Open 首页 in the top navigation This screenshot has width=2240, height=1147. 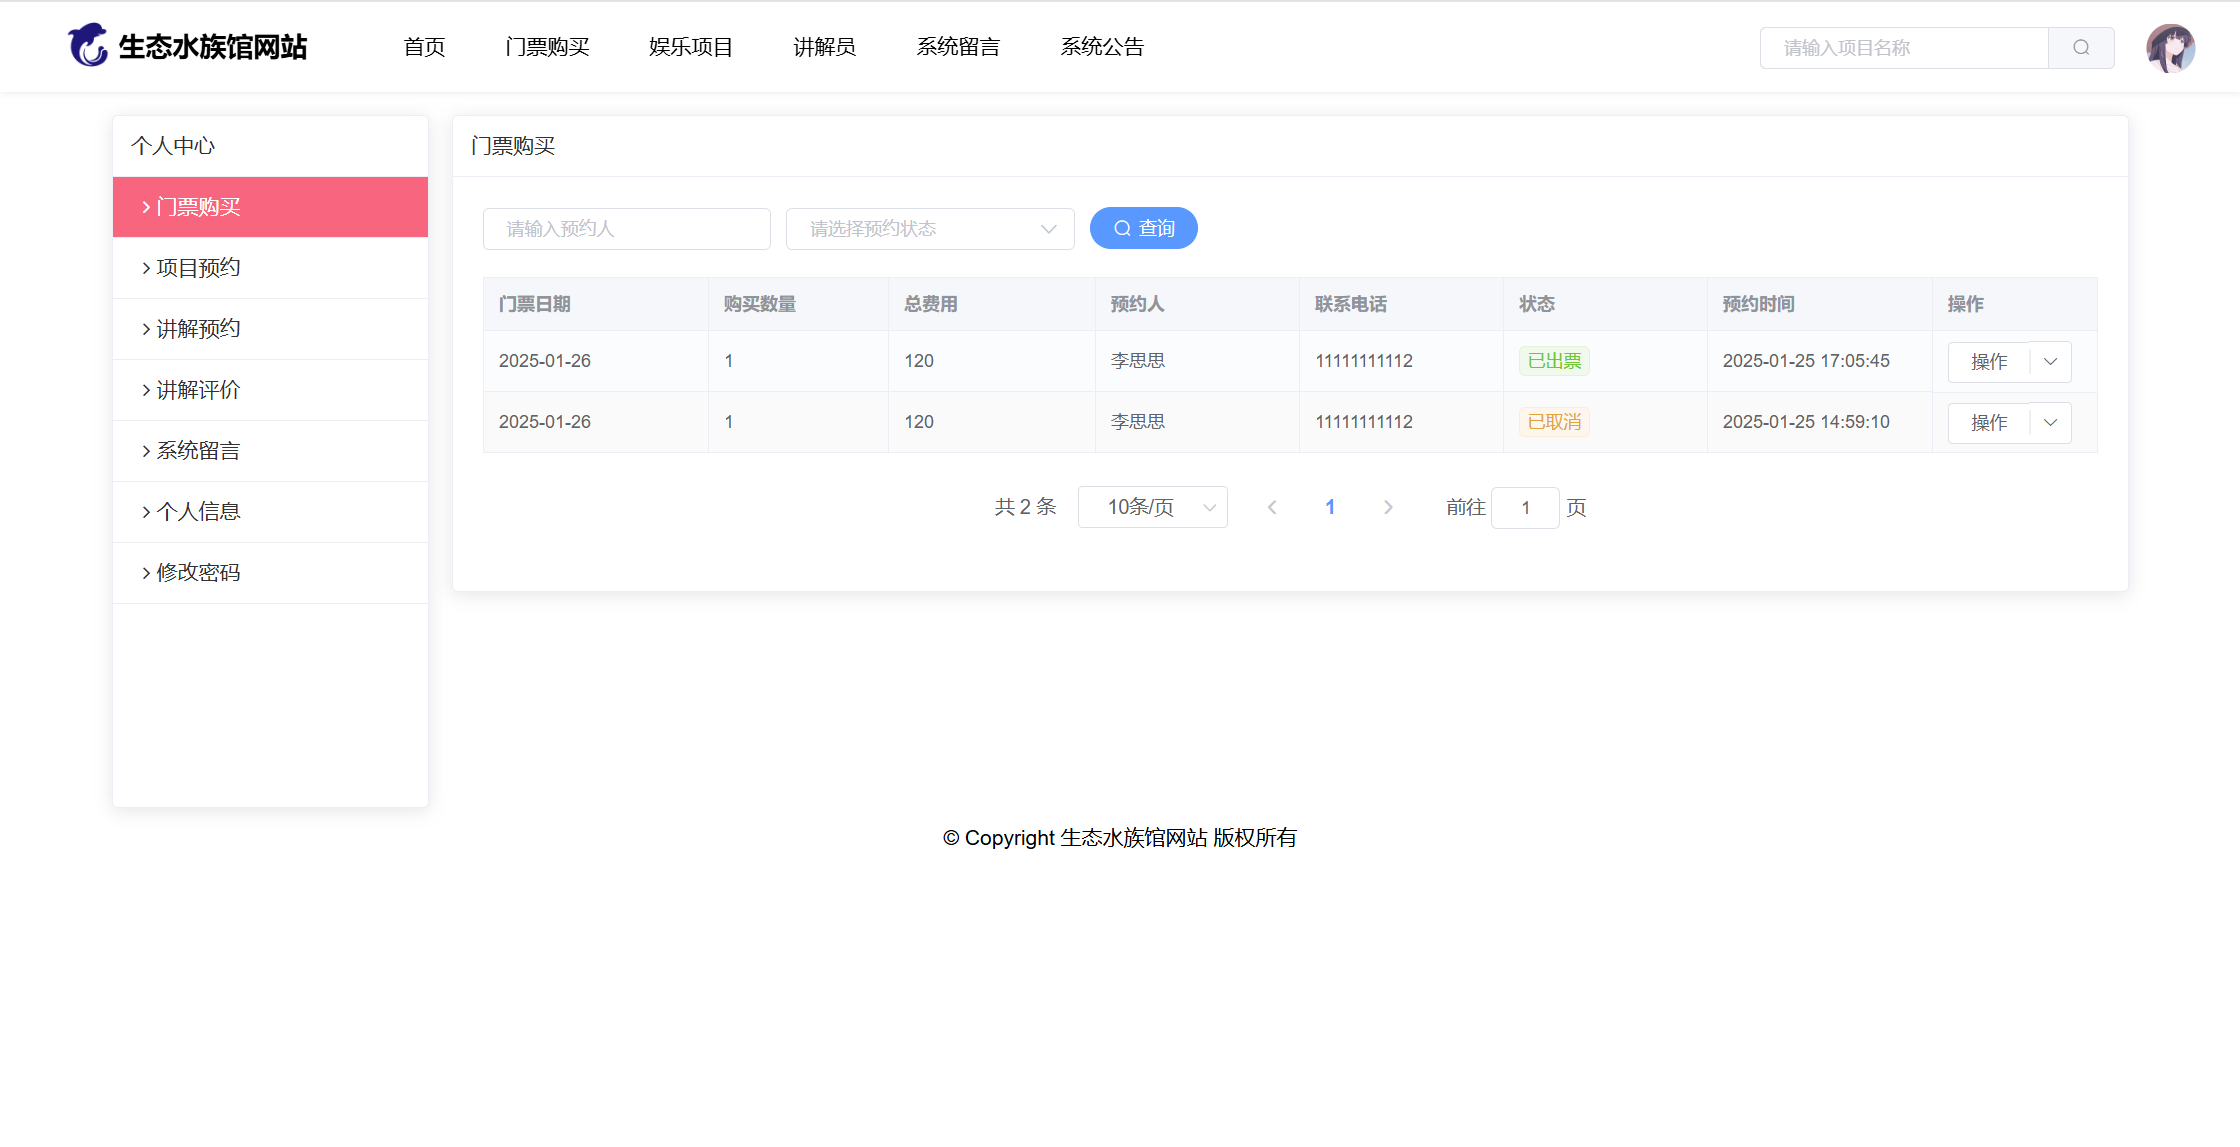(424, 47)
